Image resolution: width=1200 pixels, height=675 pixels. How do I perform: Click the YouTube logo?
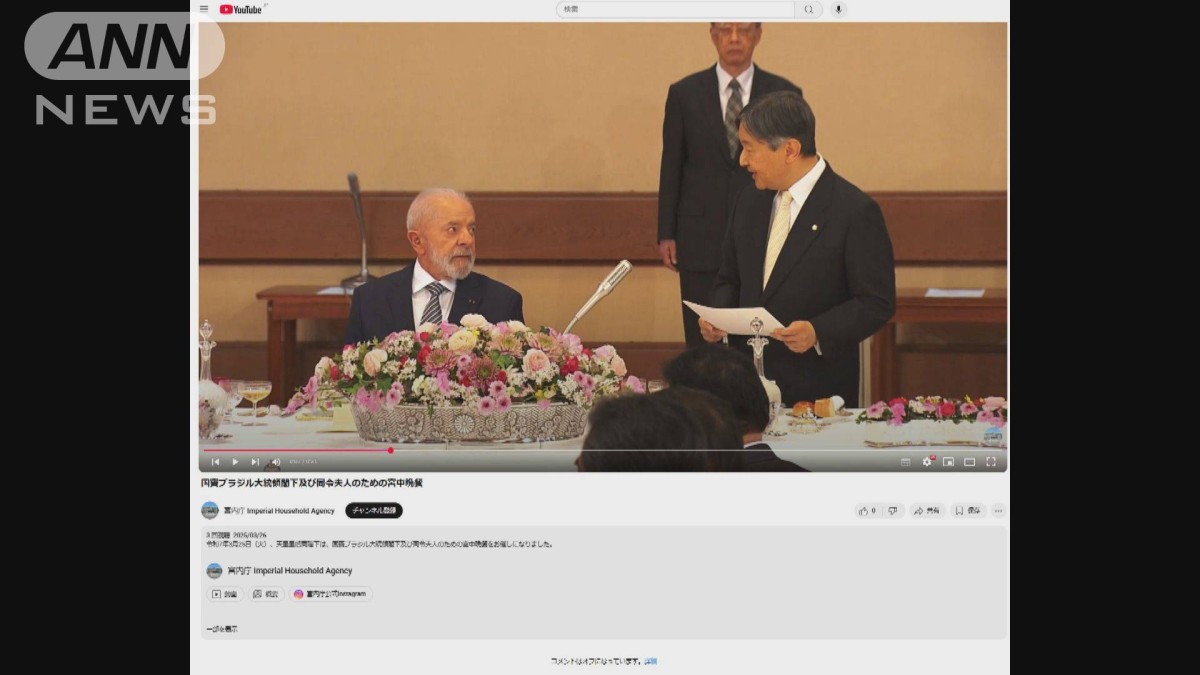click(241, 9)
